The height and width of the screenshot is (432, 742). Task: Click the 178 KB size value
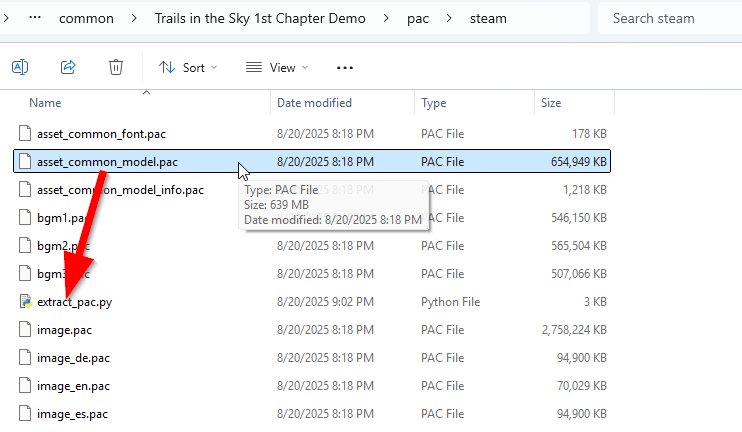pyautogui.click(x=589, y=134)
